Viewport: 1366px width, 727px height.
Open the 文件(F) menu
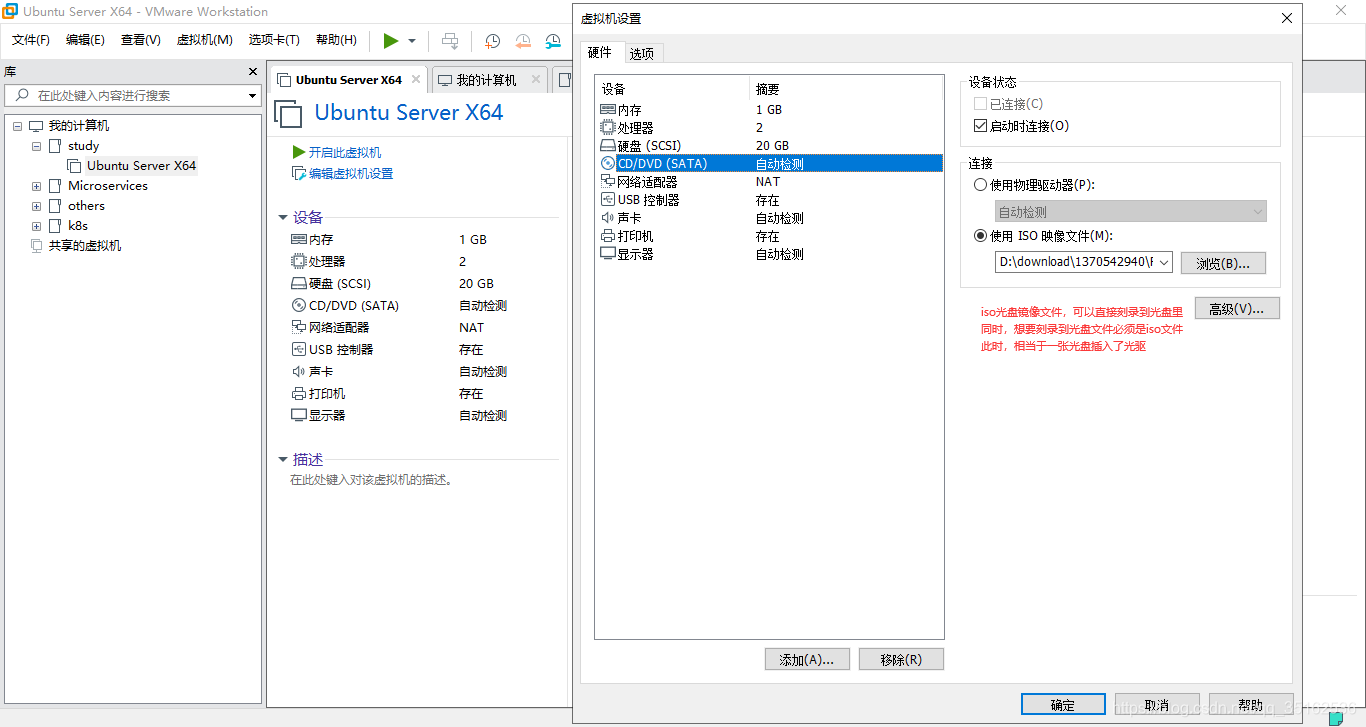(x=31, y=40)
